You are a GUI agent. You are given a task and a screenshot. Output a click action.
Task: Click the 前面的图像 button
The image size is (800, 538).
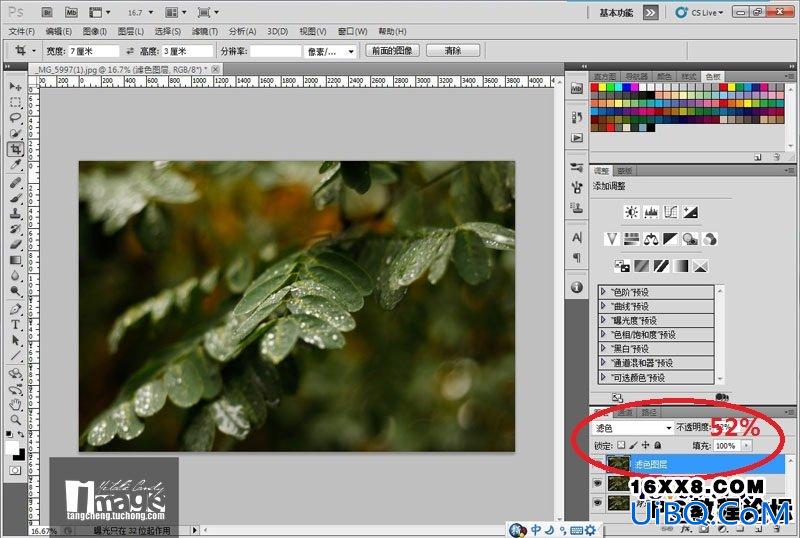coord(392,51)
